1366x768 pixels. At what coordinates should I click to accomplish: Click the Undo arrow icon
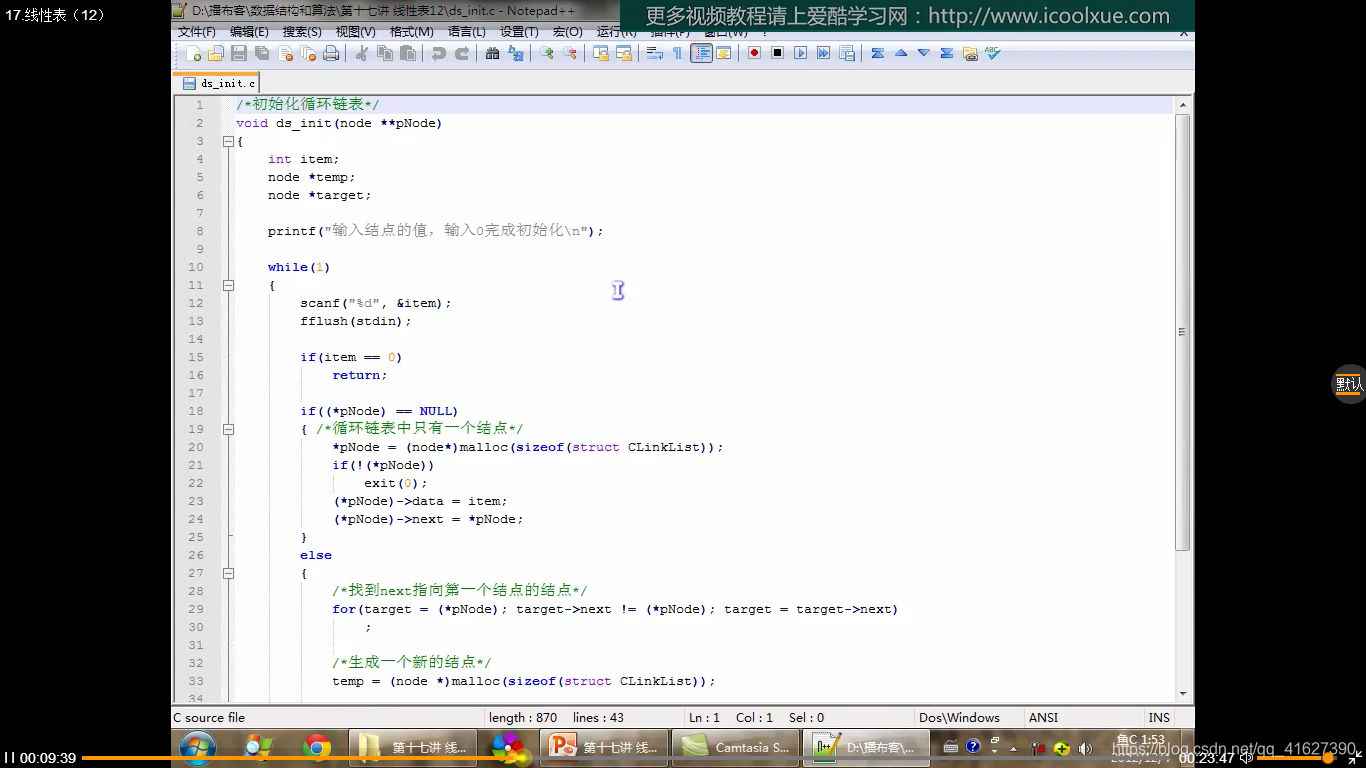point(438,53)
